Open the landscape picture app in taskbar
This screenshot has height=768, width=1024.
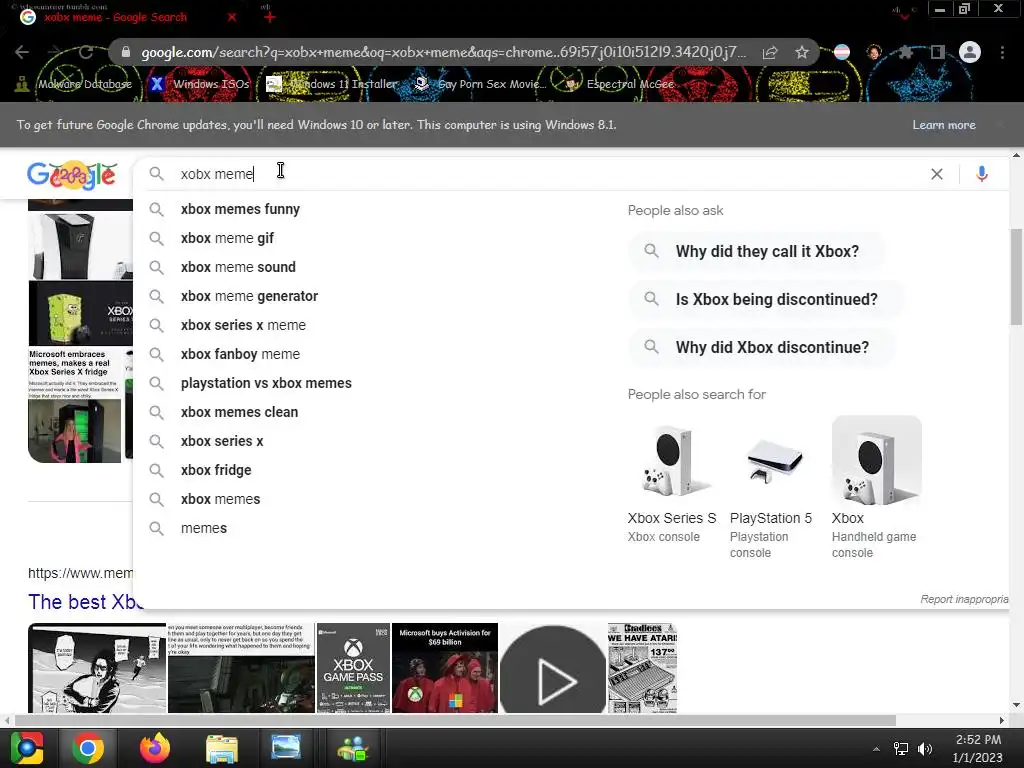coord(286,748)
